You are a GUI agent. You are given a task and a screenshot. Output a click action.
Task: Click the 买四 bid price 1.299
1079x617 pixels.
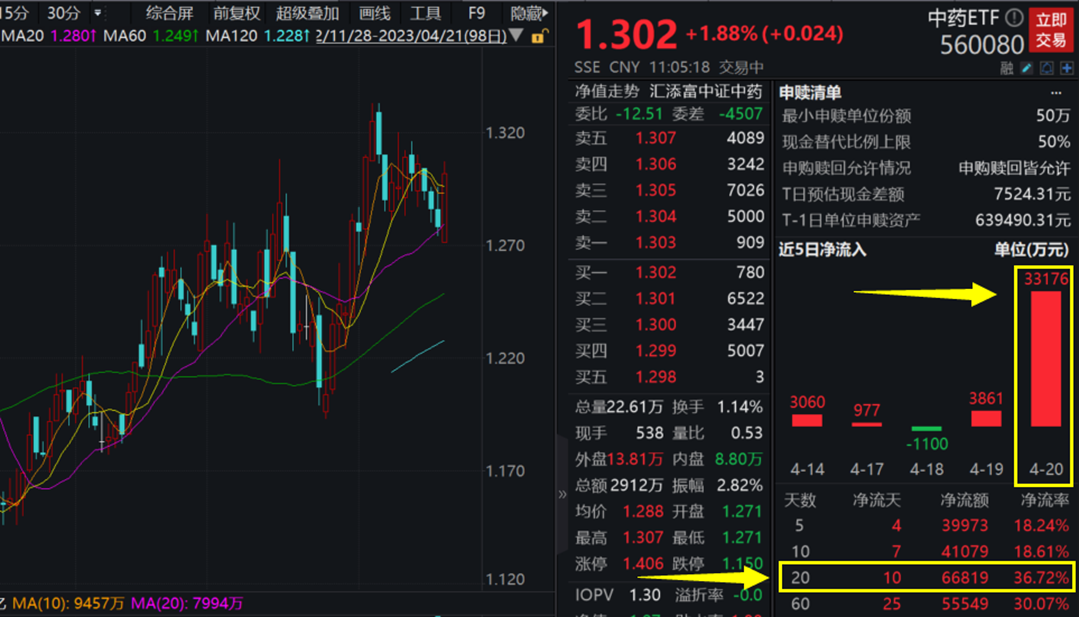tap(655, 351)
